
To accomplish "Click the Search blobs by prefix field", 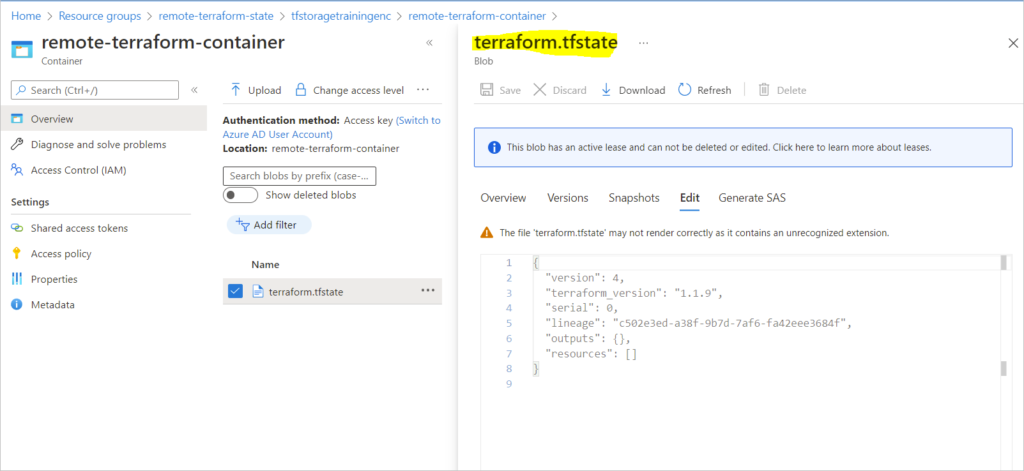I will pos(300,176).
